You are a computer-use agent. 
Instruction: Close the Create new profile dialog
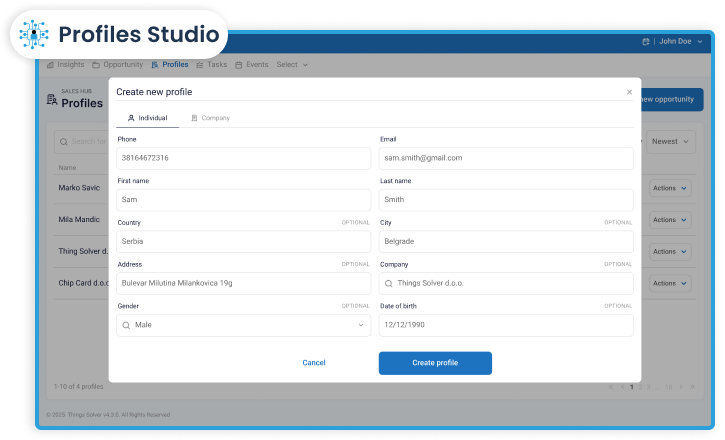(x=629, y=92)
